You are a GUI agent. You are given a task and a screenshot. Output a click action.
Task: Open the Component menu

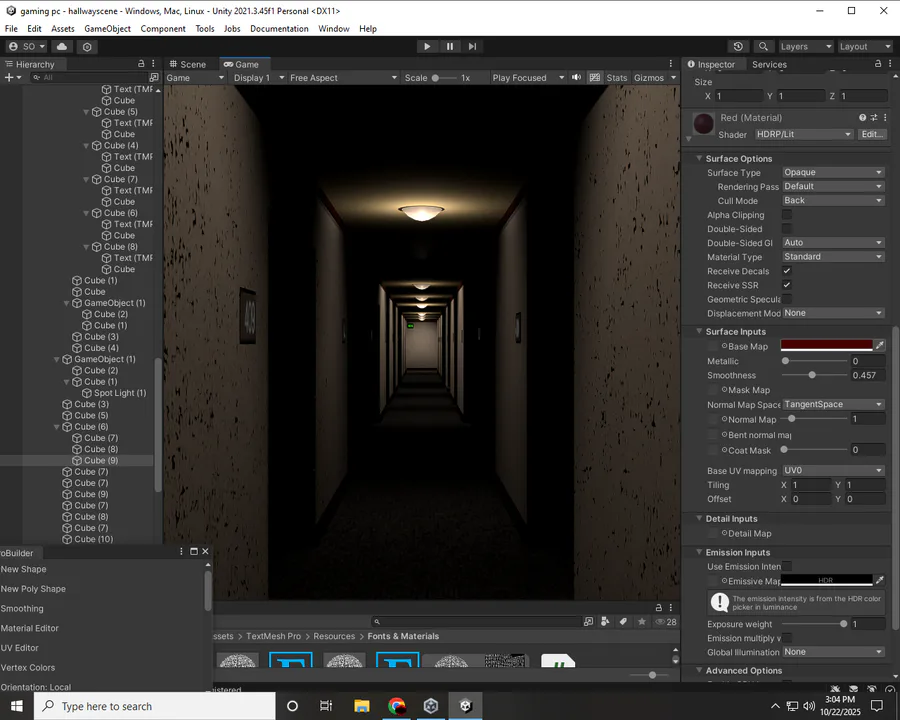pos(163,29)
